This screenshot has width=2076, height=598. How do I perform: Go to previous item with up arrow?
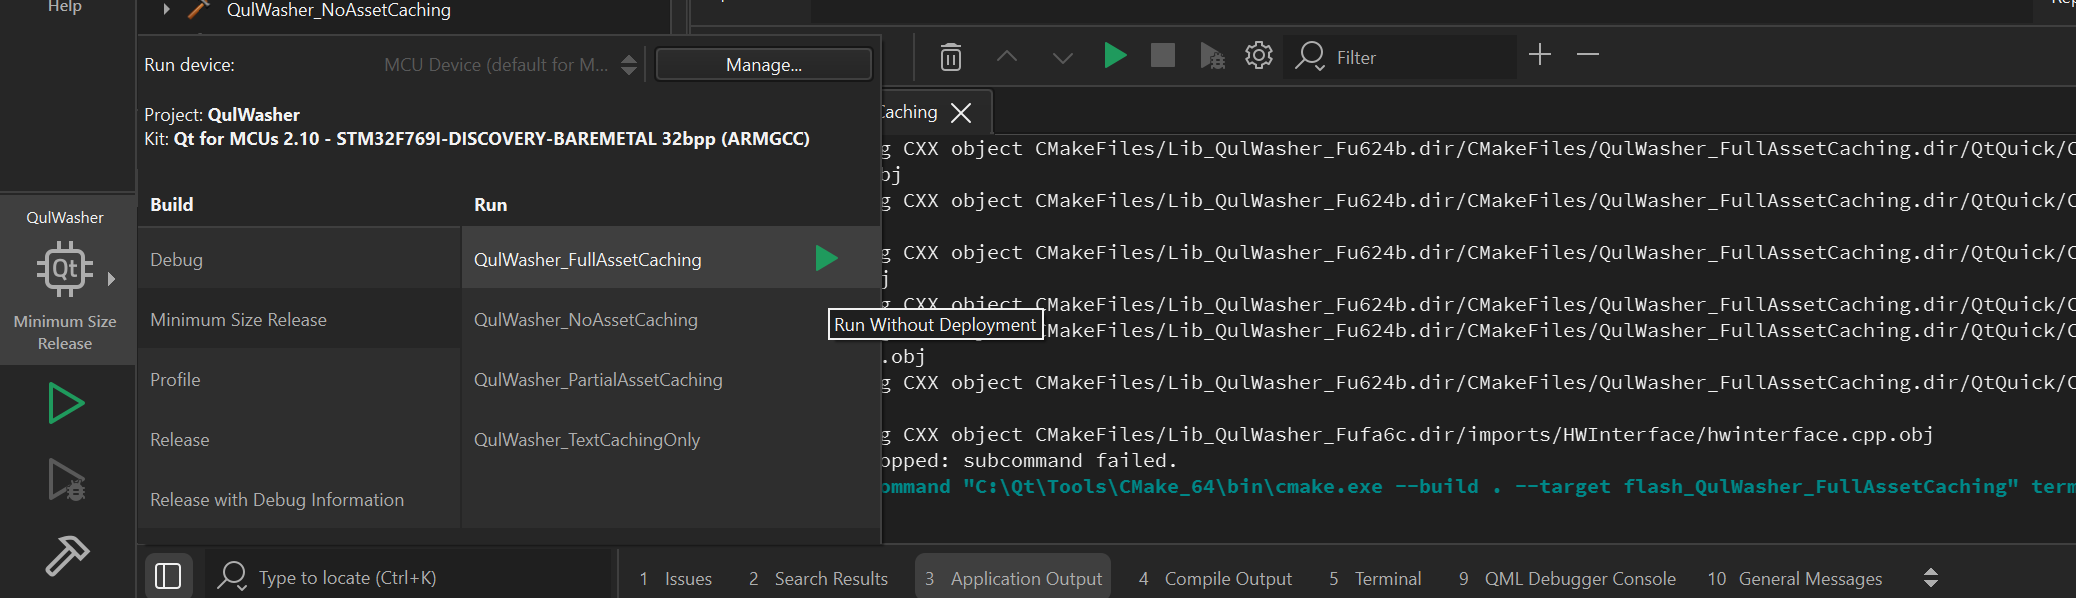pos(1007,57)
